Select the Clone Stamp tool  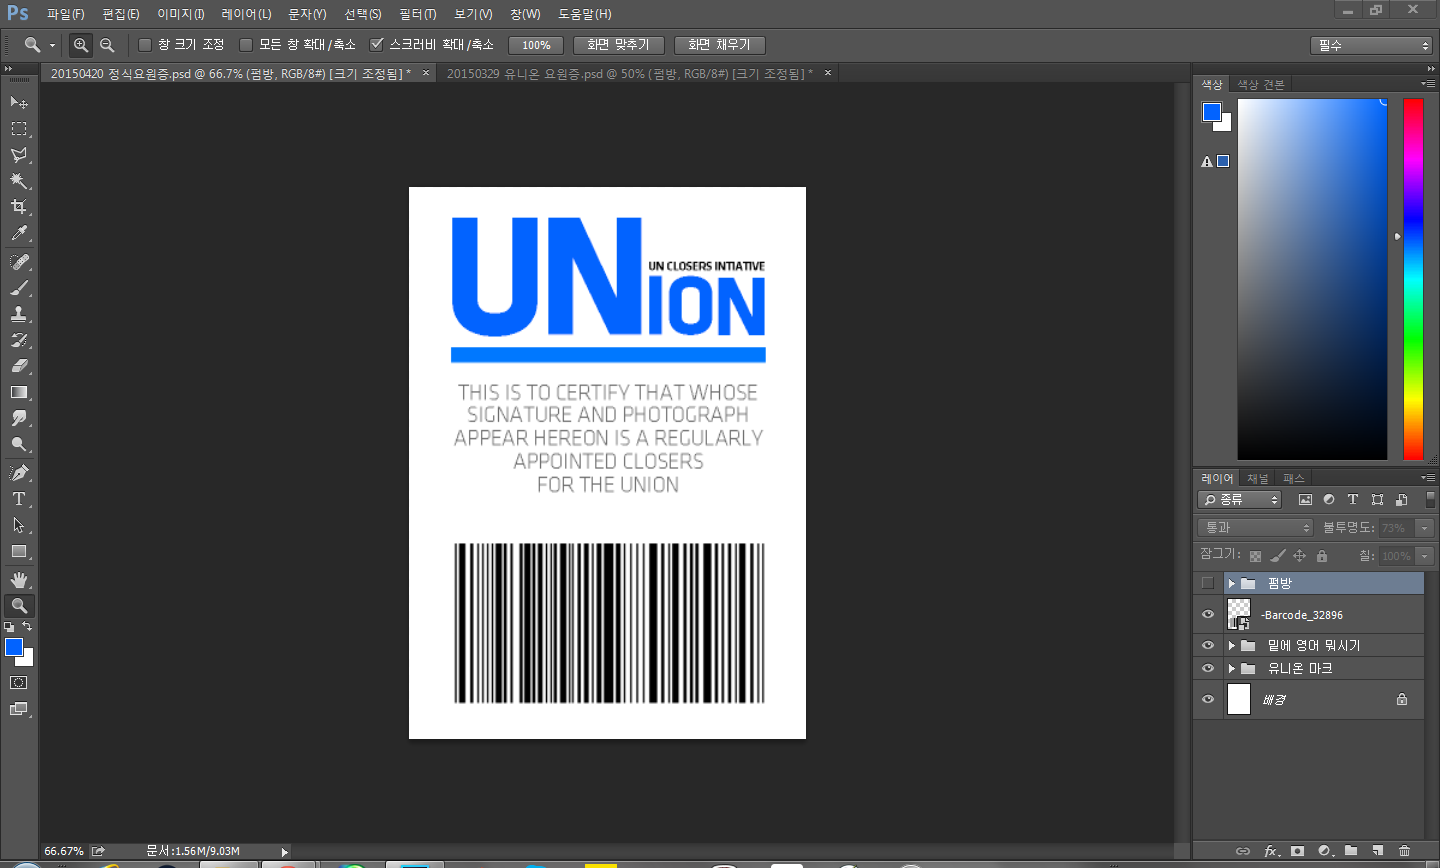[19, 313]
